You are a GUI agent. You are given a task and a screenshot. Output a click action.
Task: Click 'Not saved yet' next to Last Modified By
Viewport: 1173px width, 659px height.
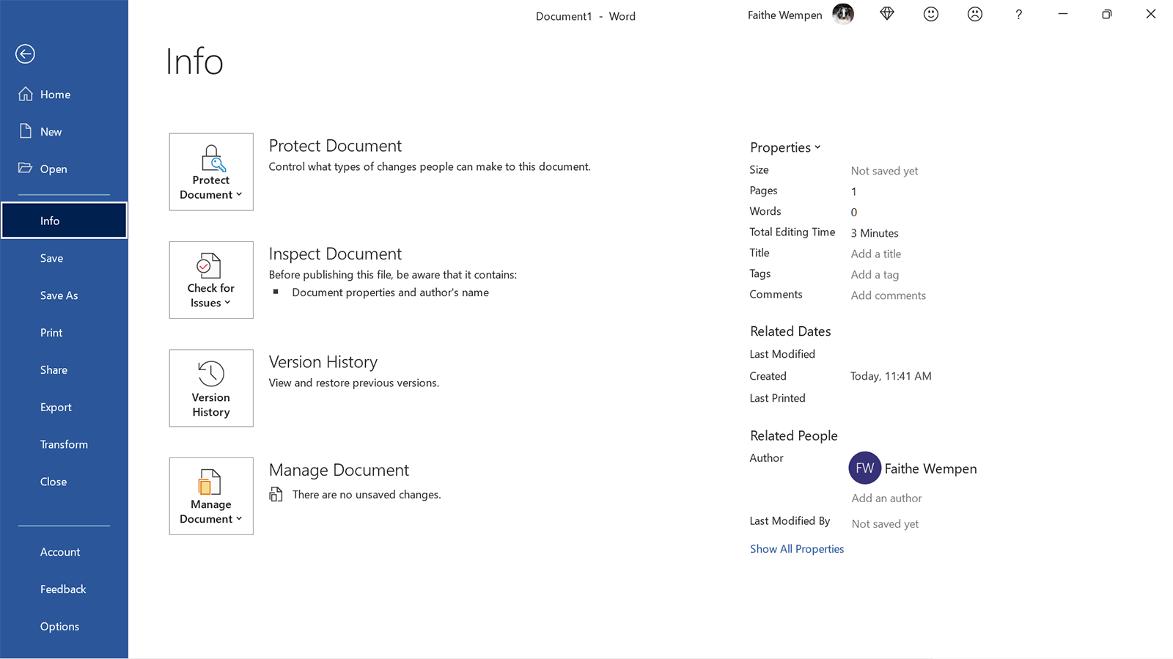(x=885, y=524)
